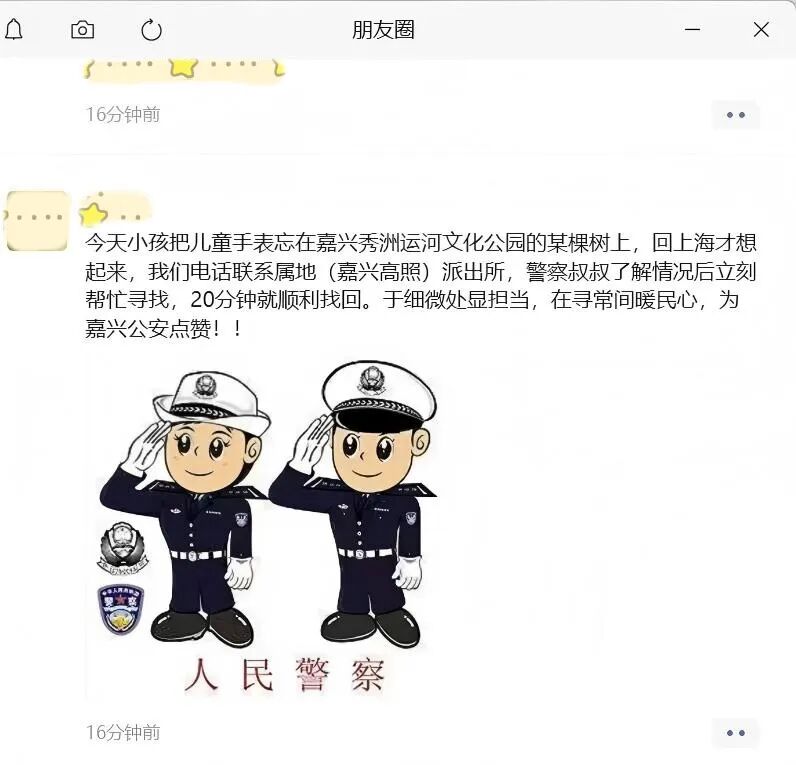Open the two-dot comment menu under the police picture
The width and height of the screenshot is (796, 765).
point(736,733)
